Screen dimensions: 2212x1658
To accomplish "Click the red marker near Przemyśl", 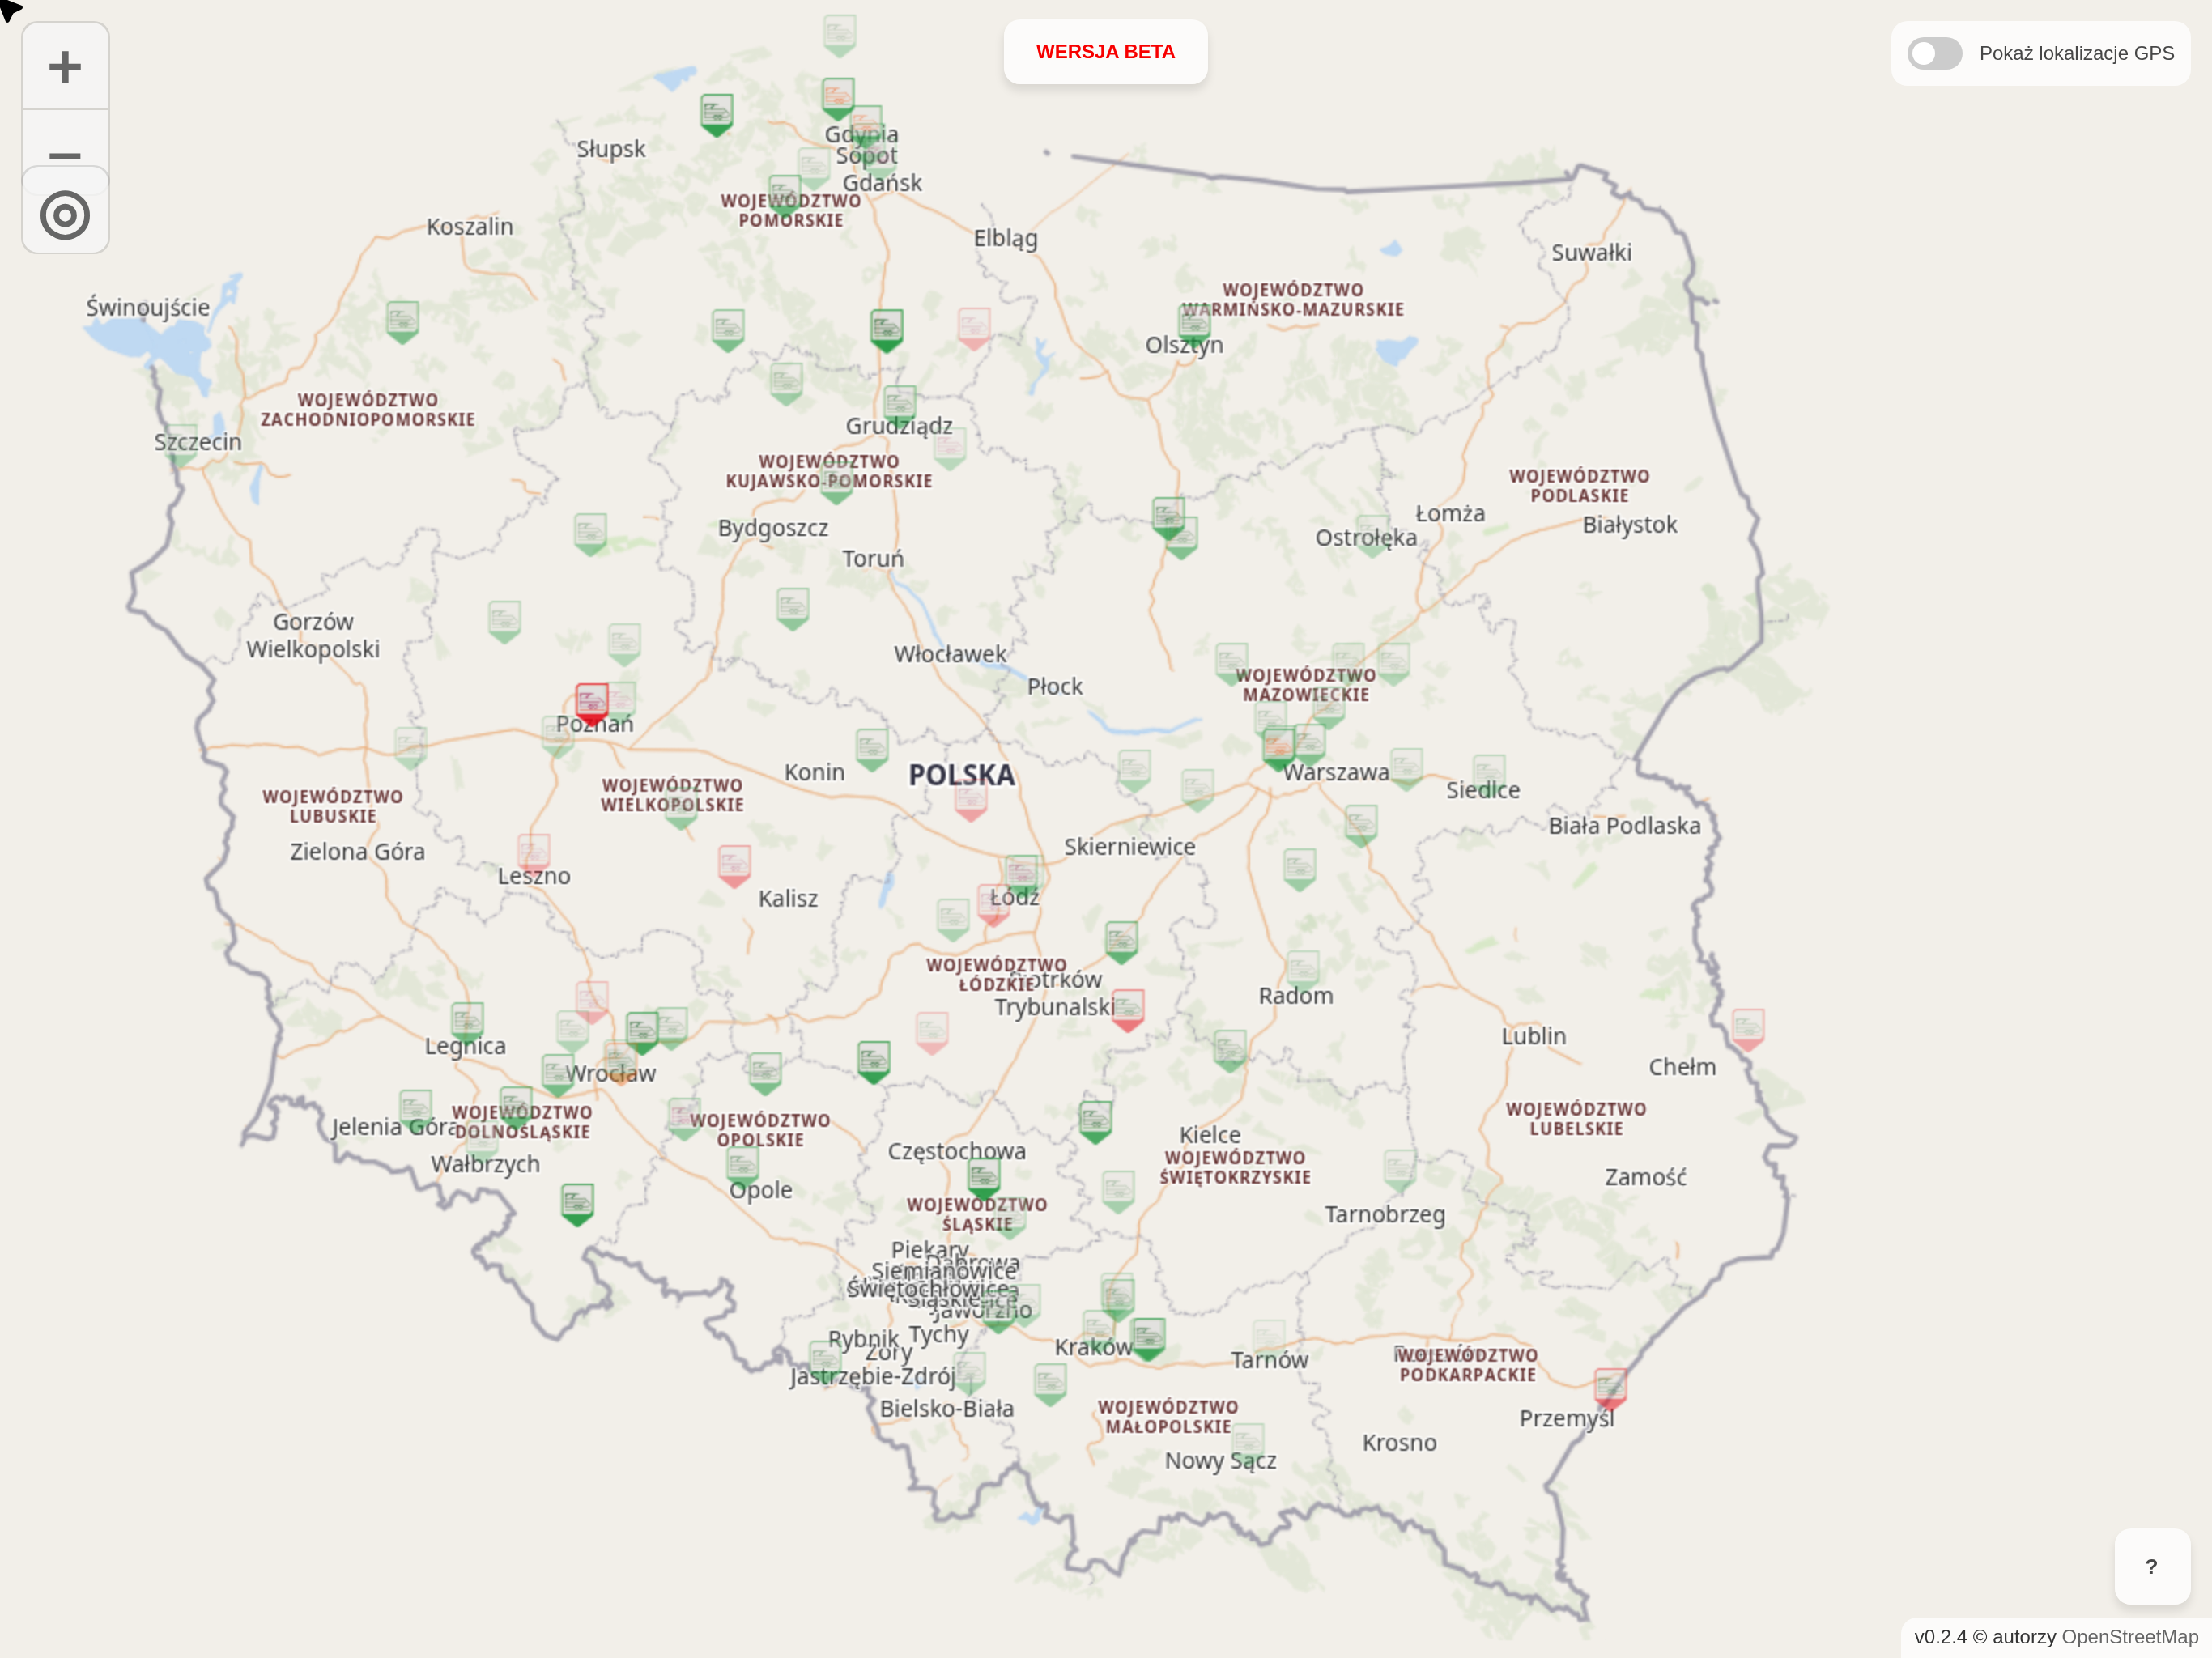I will (x=1609, y=1386).
